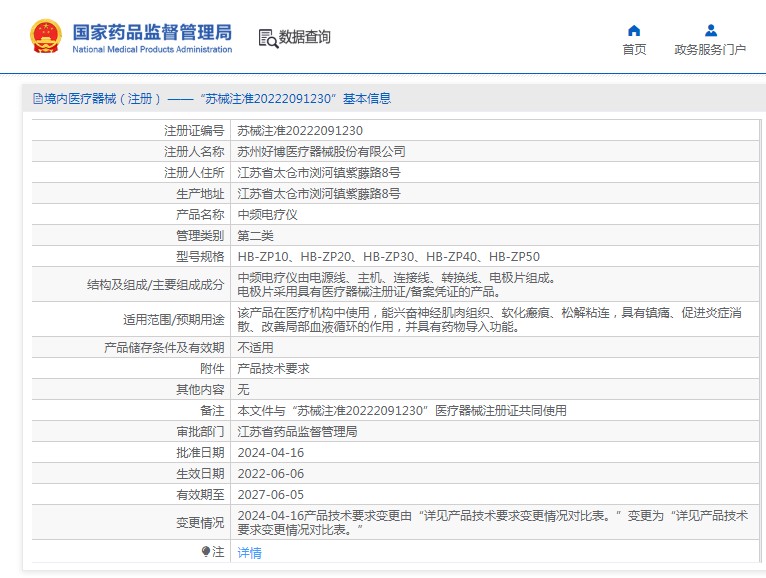The width and height of the screenshot is (766, 578).
Task: Click the lightbulb icon beside 注
Action: (x=206, y=552)
